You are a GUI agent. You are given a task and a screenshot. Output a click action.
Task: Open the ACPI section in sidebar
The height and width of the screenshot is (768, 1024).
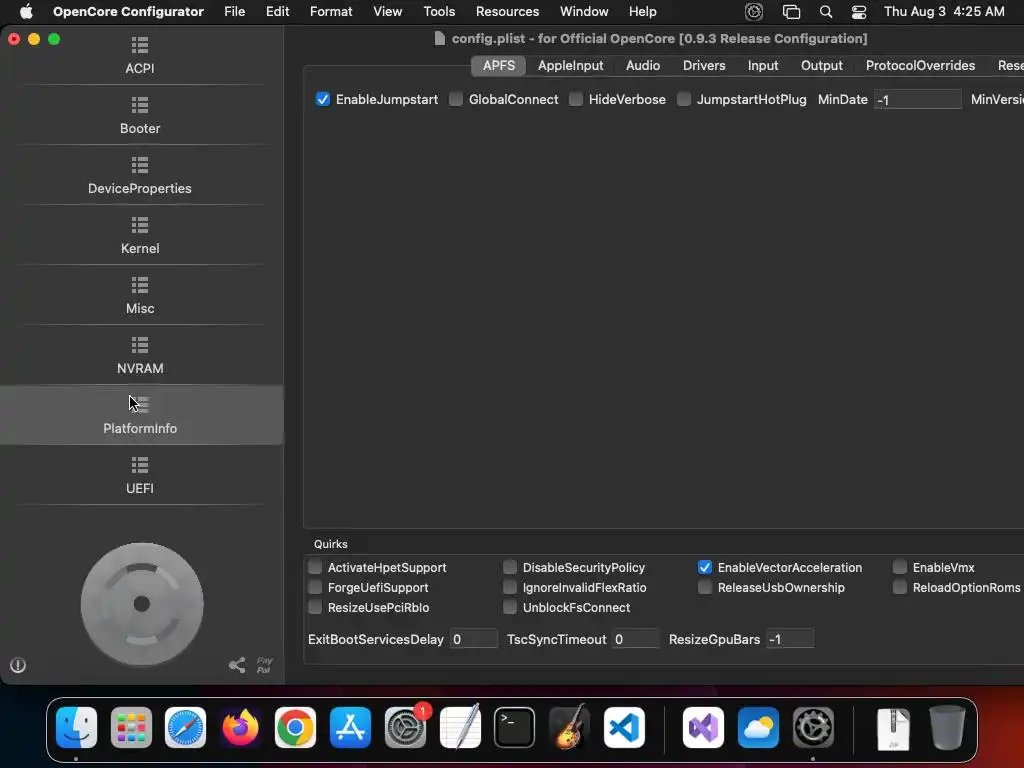(140, 56)
